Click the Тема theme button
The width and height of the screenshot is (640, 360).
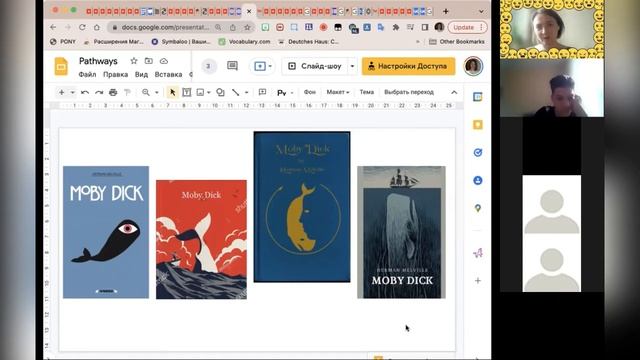(x=367, y=92)
